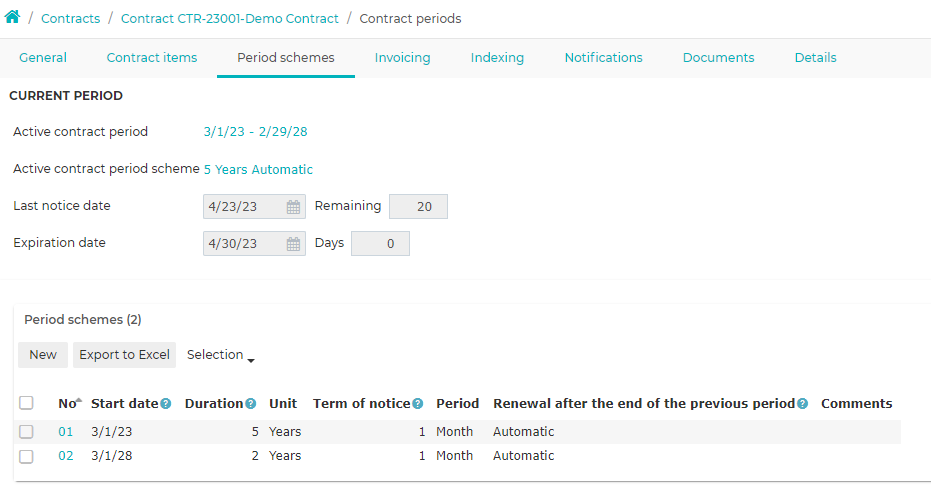This screenshot has width=931, height=496.
Task: Click the Period schemes (2) heading
Action: [x=83, y=320]
